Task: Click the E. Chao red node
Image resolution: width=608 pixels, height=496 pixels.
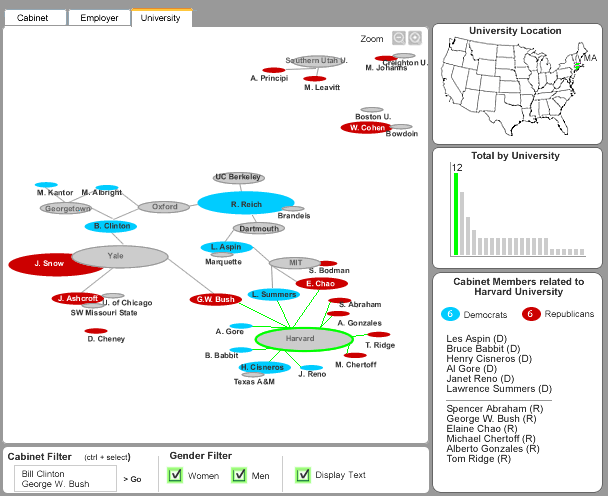Action: (321, 283)
